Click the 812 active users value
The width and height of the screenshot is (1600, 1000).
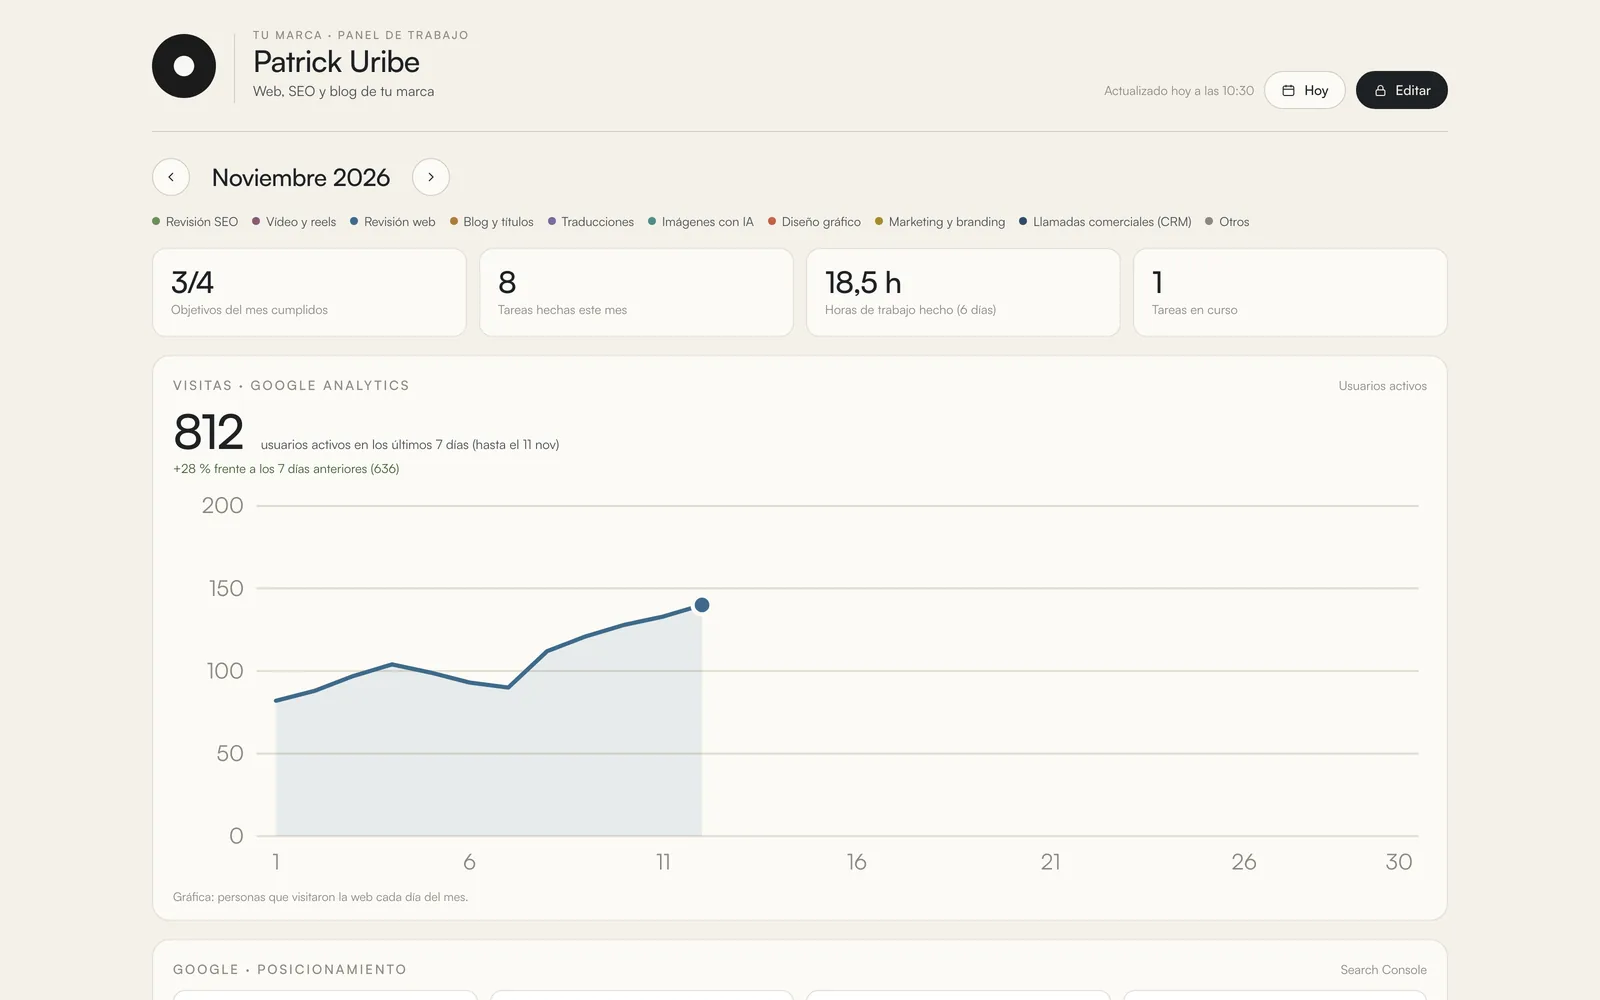coord(208,432)
